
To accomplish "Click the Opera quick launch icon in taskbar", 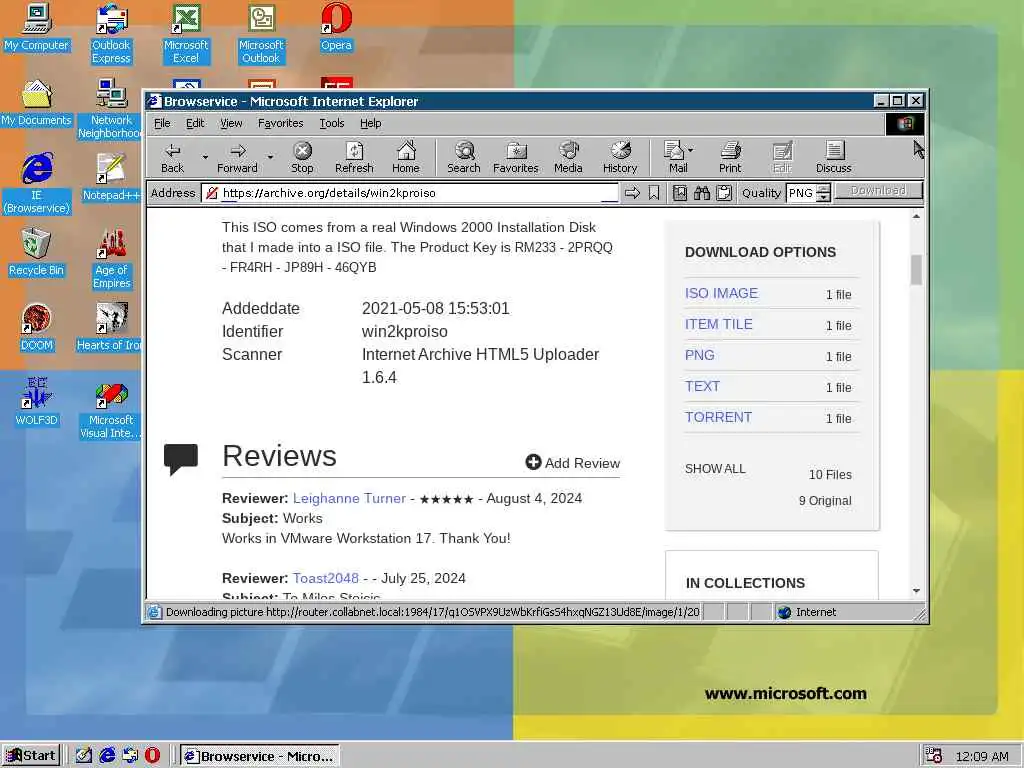I will (x=152, y=756).
